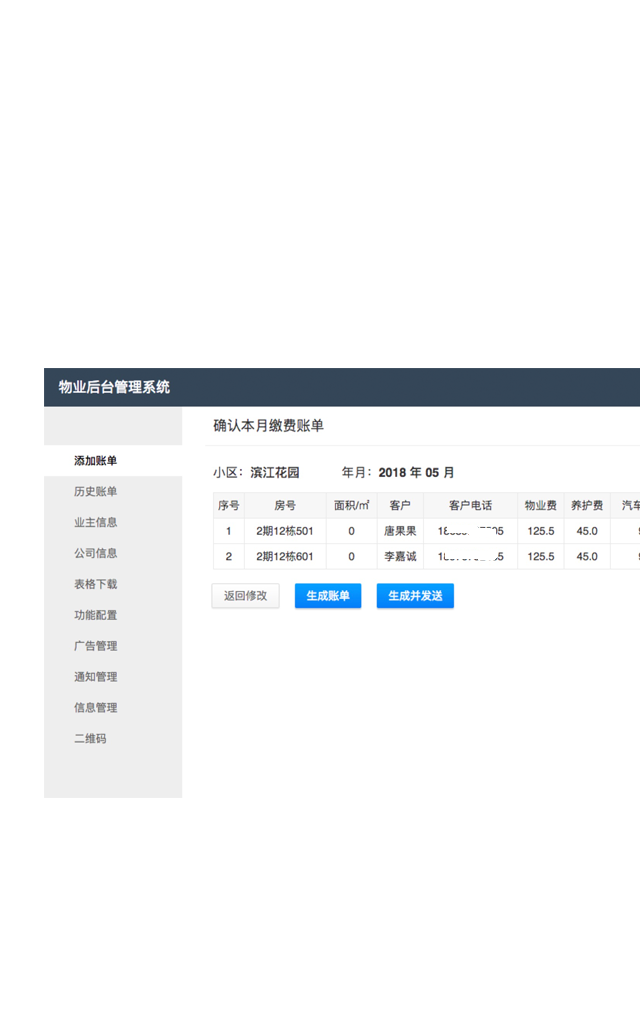Screen dimensions: 640x1024
Task: Open 通知管理 from the left menu
Action: 96,677
